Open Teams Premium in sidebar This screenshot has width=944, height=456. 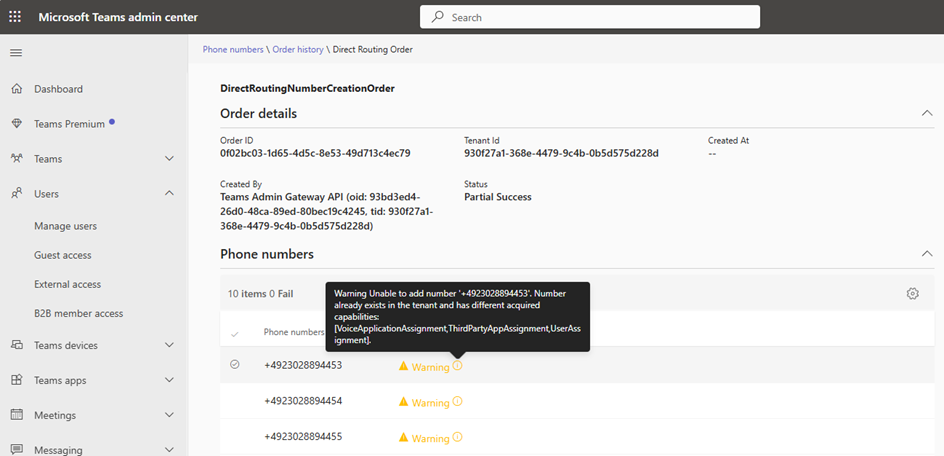pyautogui.click(x=69, y=124)
